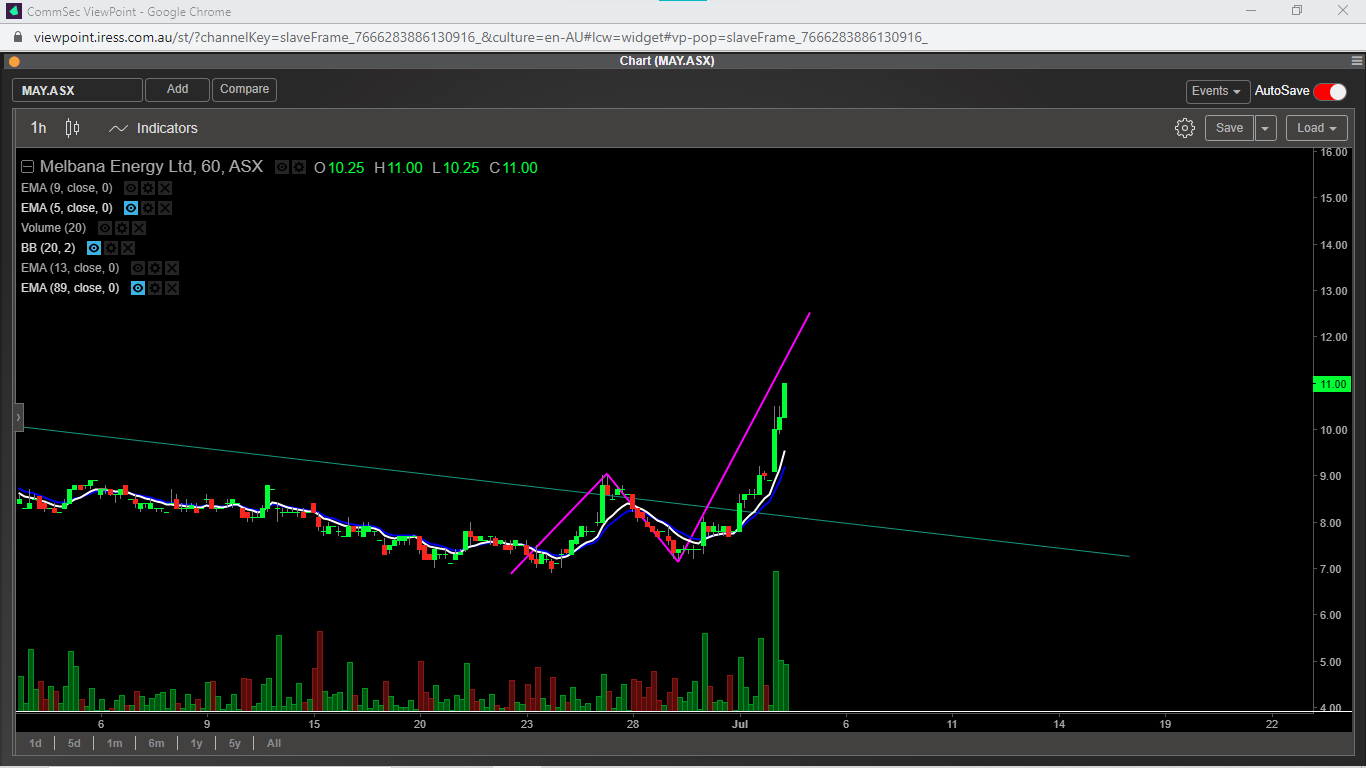Image resolution: width=1366 pixels, height=768 pixels.
Task: Open the candlestick chart type selector
Action: tap(72, 128)
